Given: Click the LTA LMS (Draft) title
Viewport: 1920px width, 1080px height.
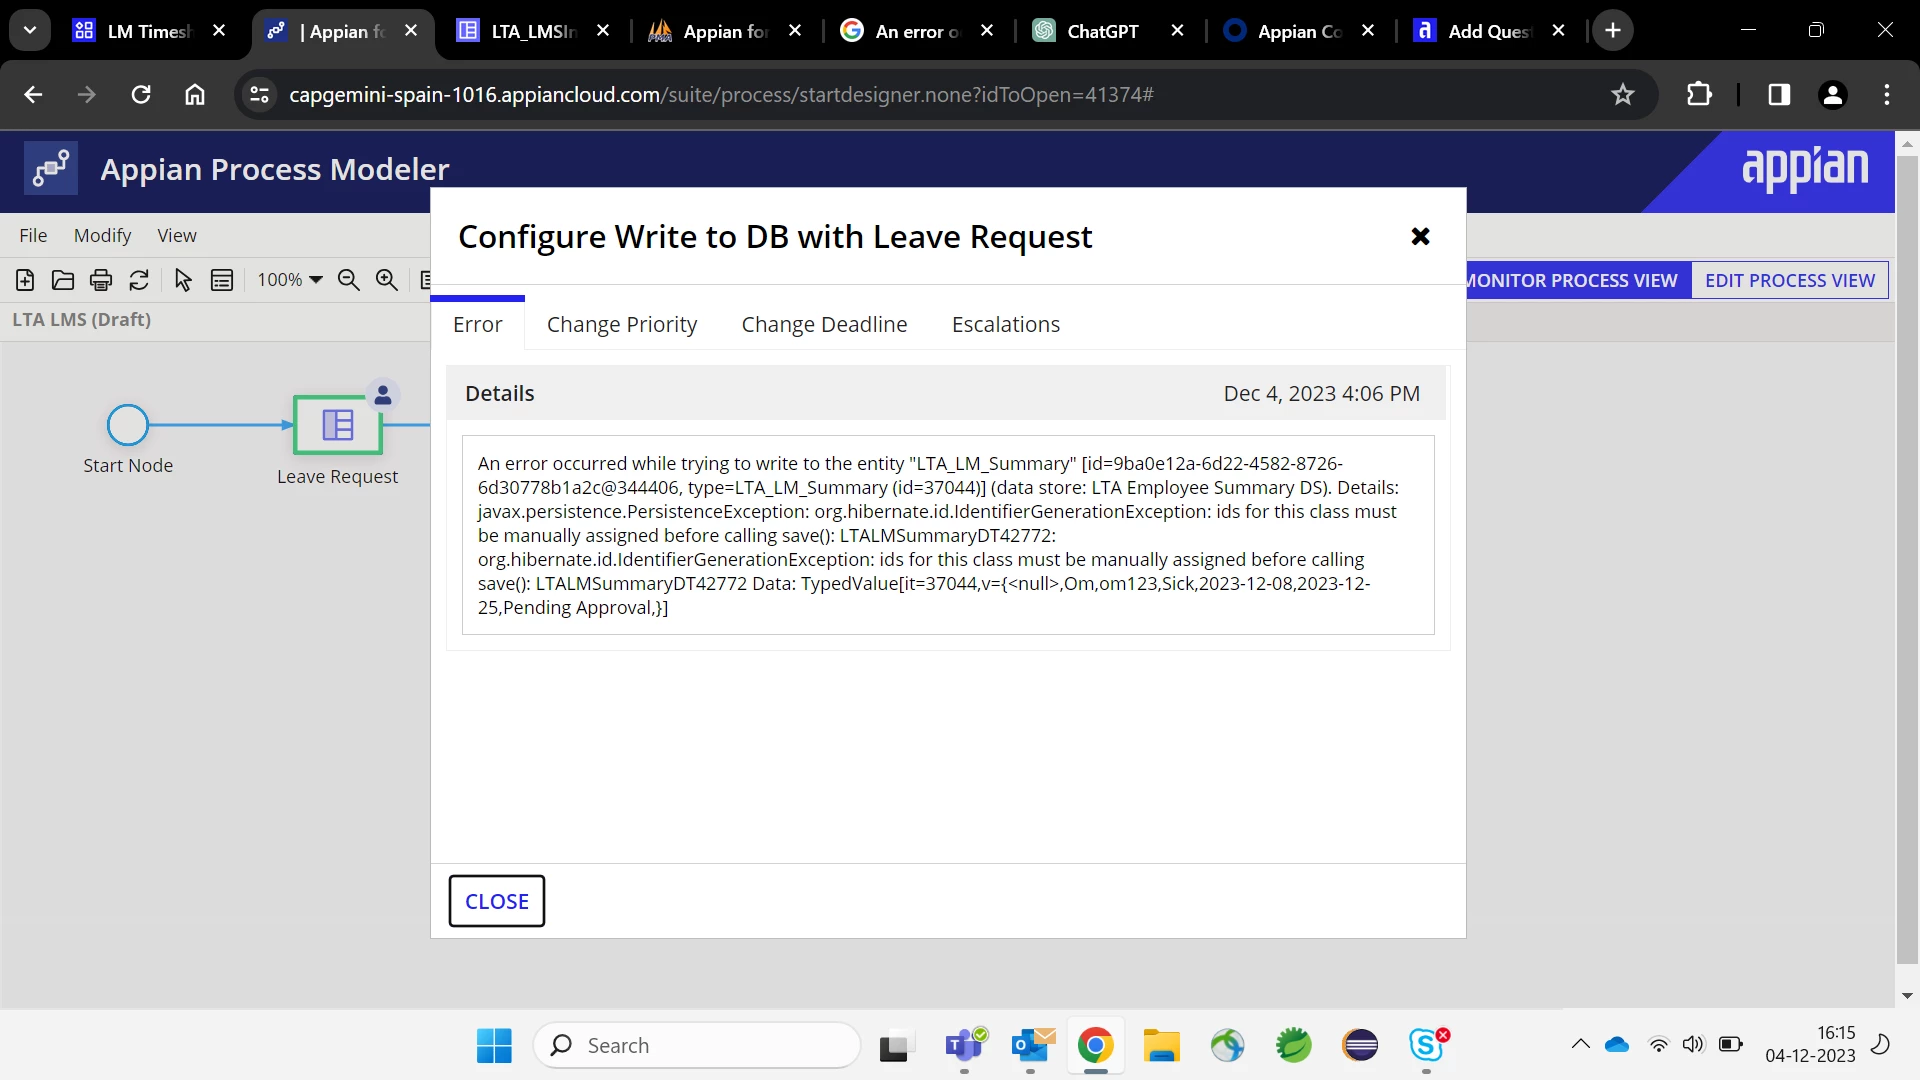Looking at the screenshot, I should (x=82, y=320).
